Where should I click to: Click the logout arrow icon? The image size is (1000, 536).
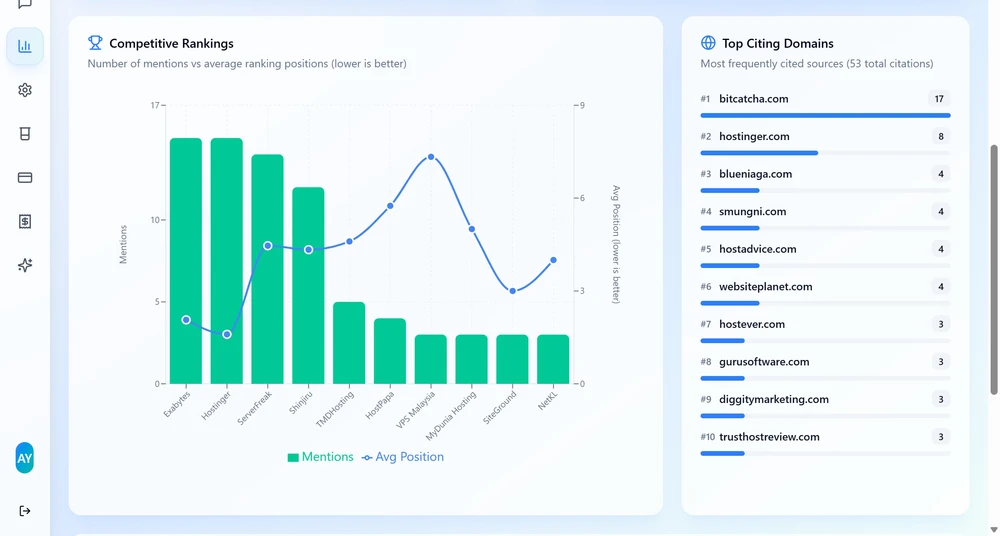[25, 510]
